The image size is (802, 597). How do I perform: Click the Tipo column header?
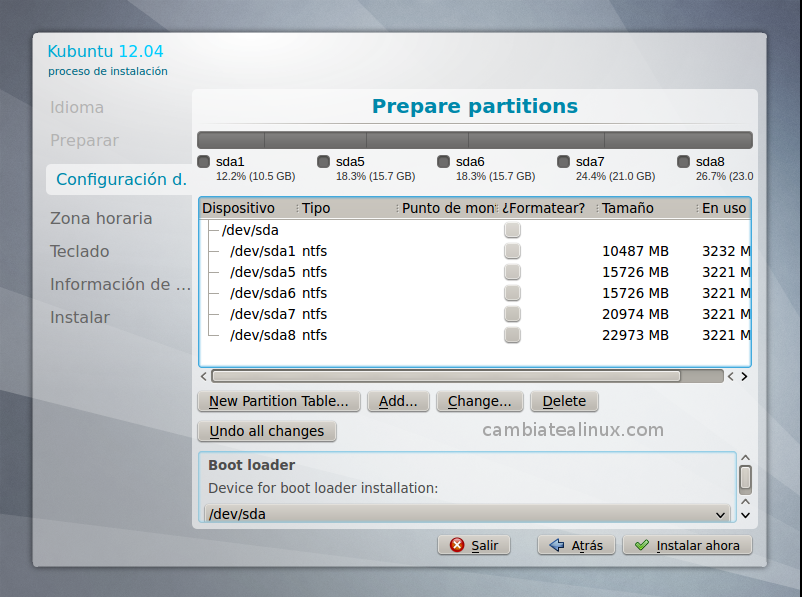348,208
